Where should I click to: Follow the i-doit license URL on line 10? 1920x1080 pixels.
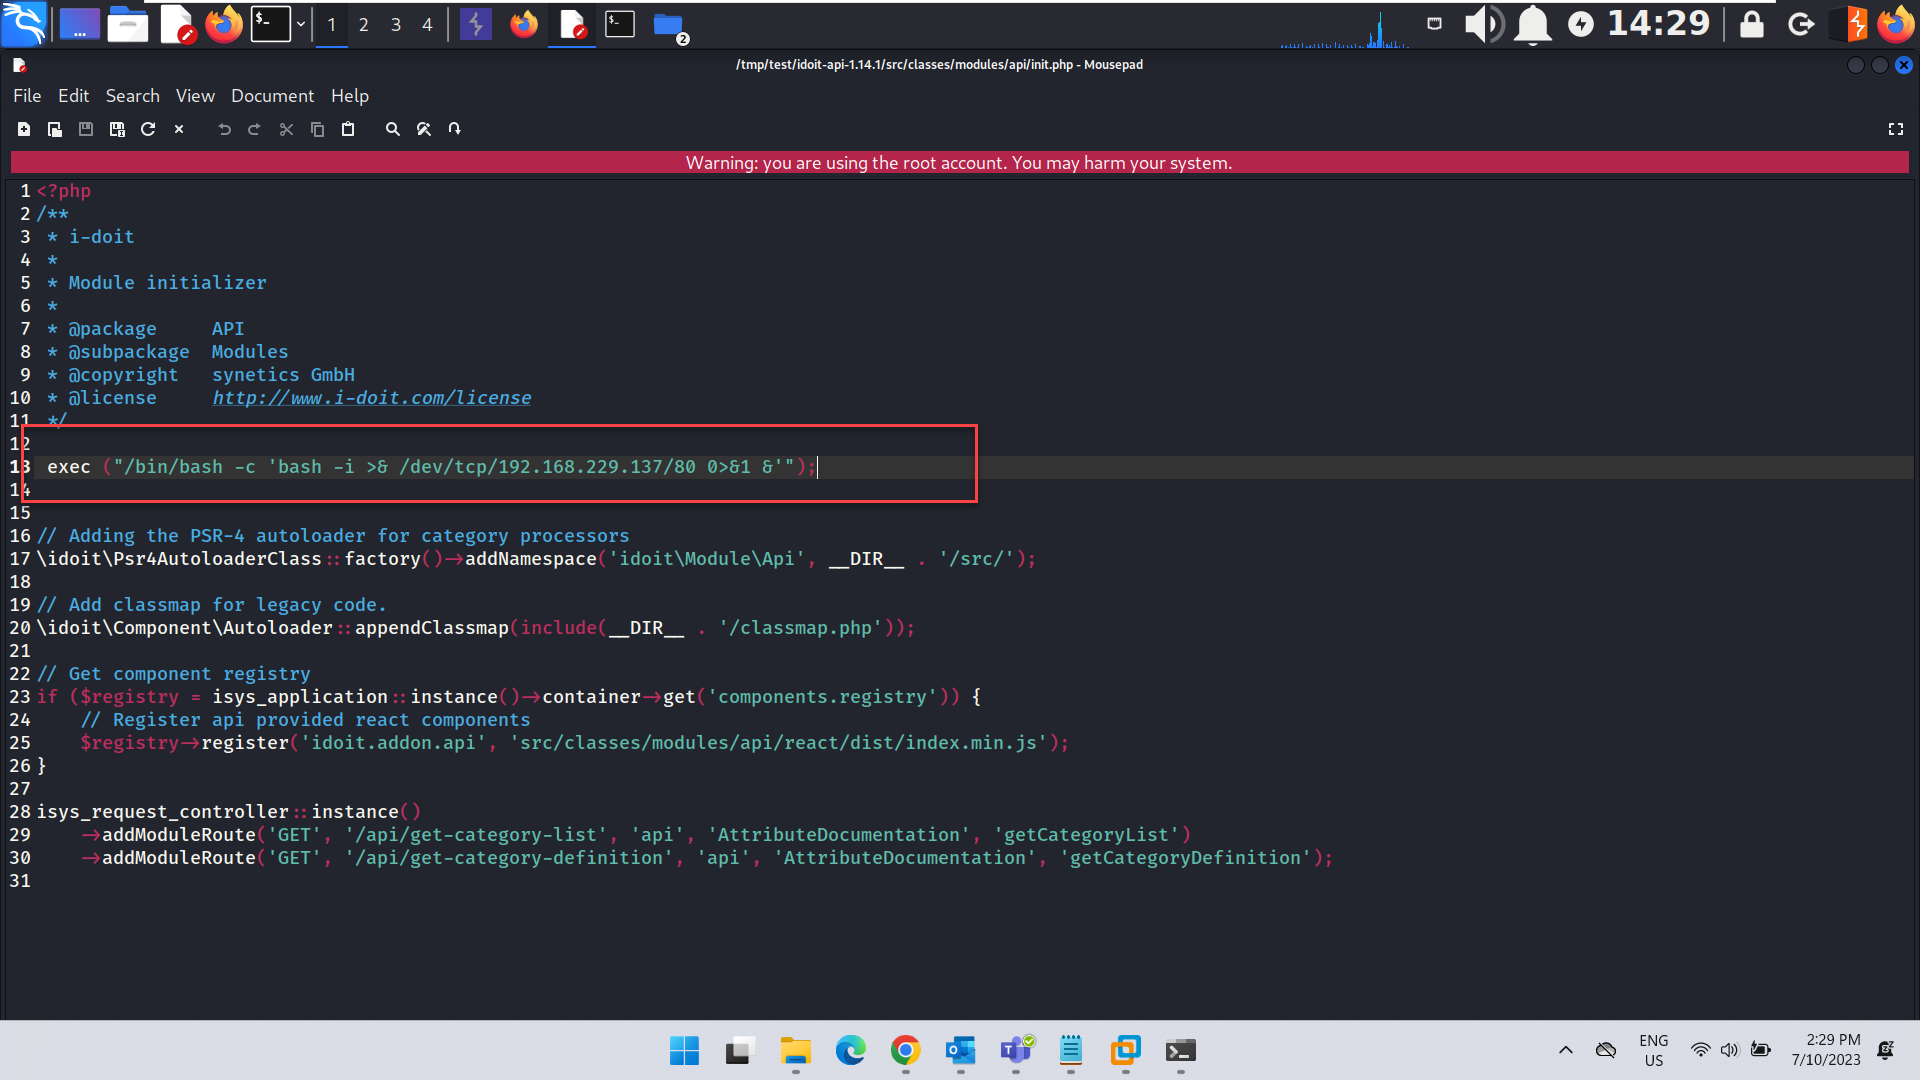point(371,397)
